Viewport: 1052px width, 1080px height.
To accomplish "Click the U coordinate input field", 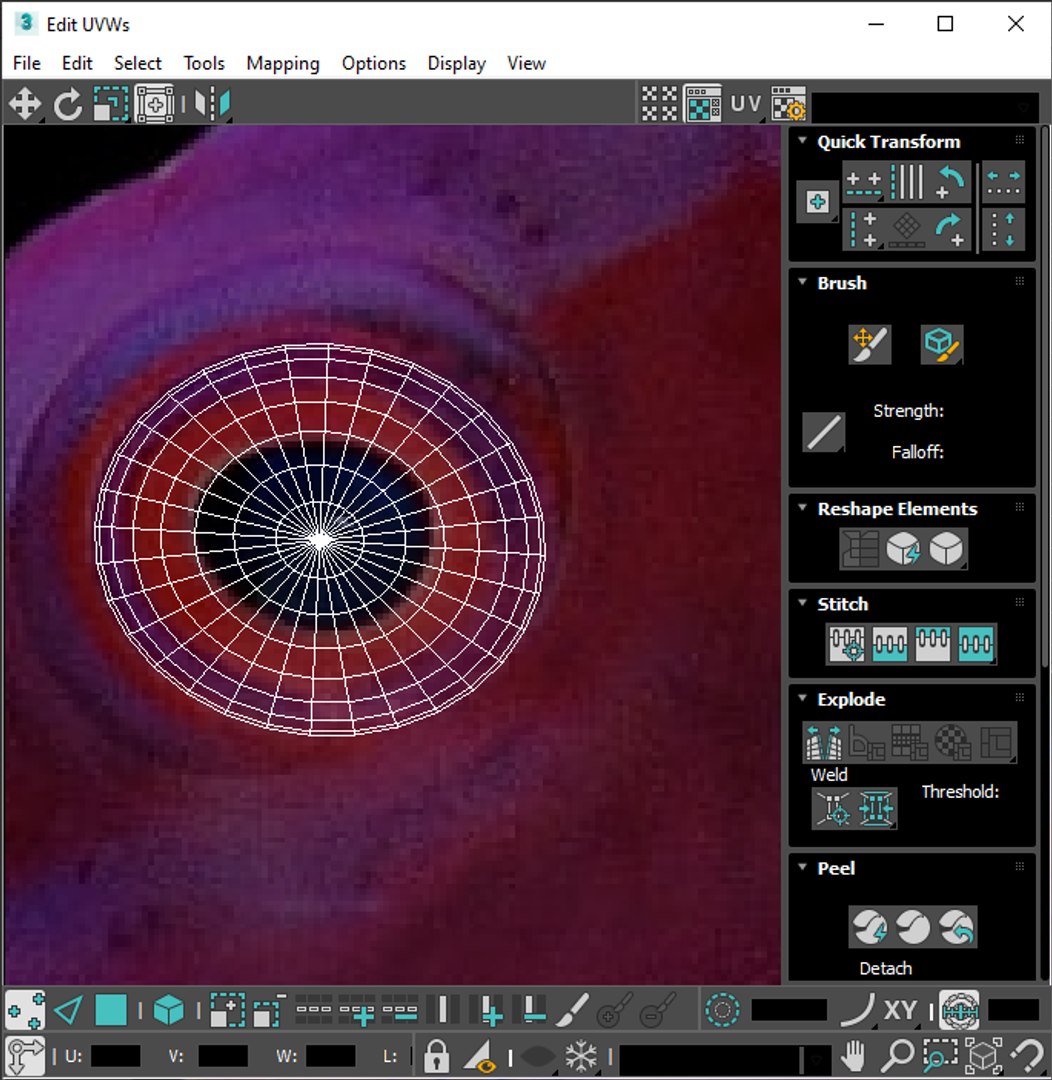I will [115, 1056].
